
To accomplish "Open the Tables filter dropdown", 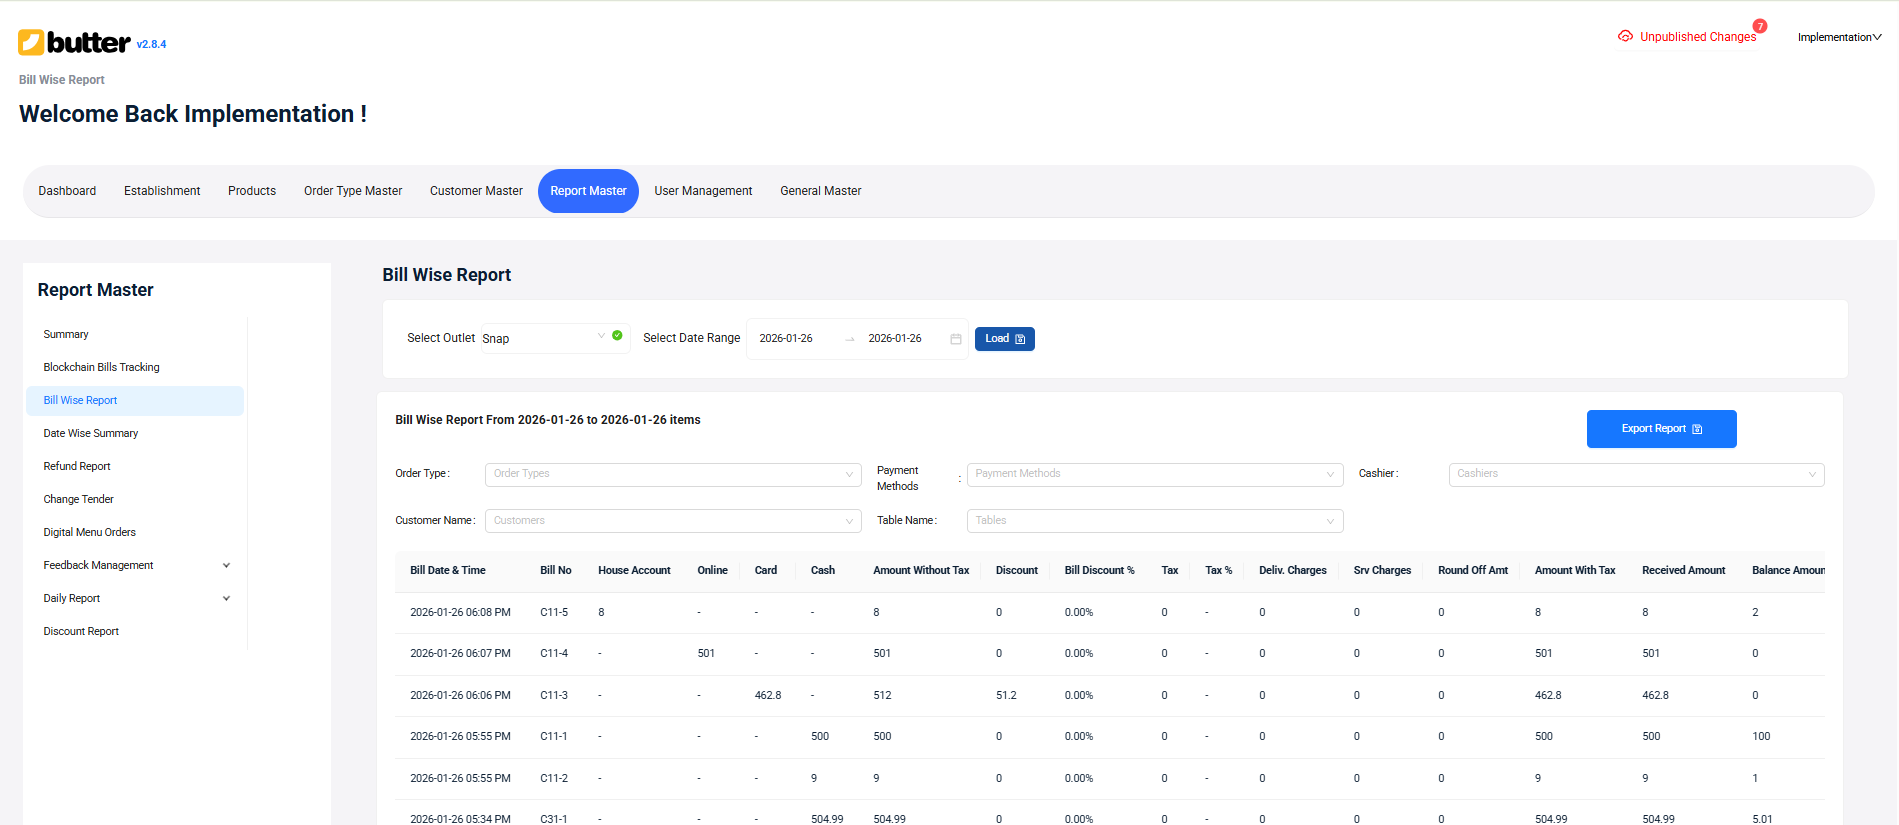I will tap(1154, 521).
